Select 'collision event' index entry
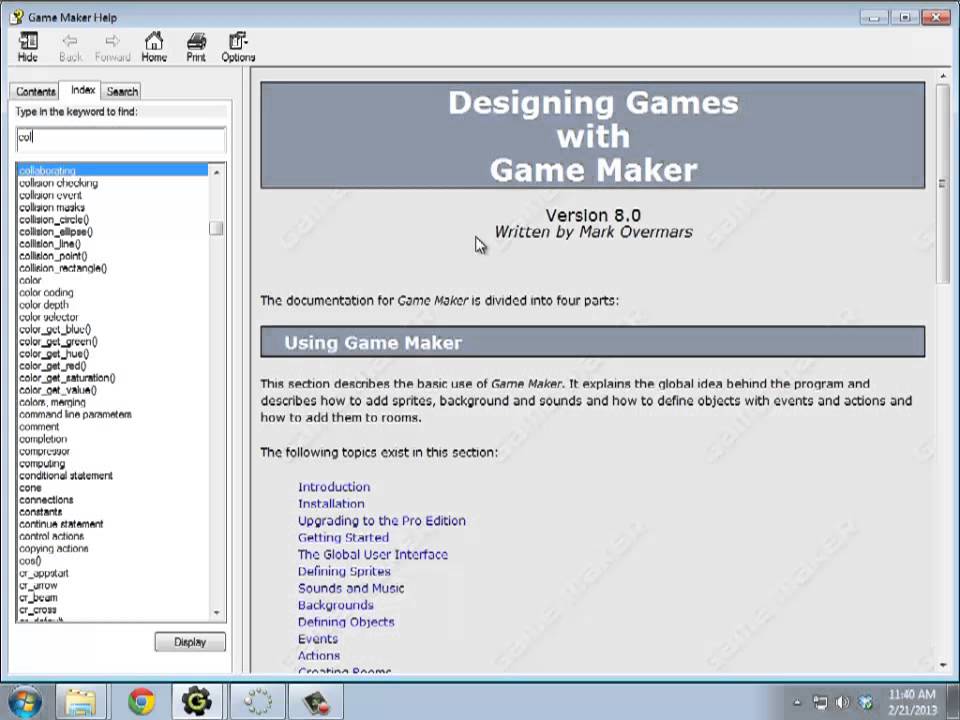 (x=50, y=195)
